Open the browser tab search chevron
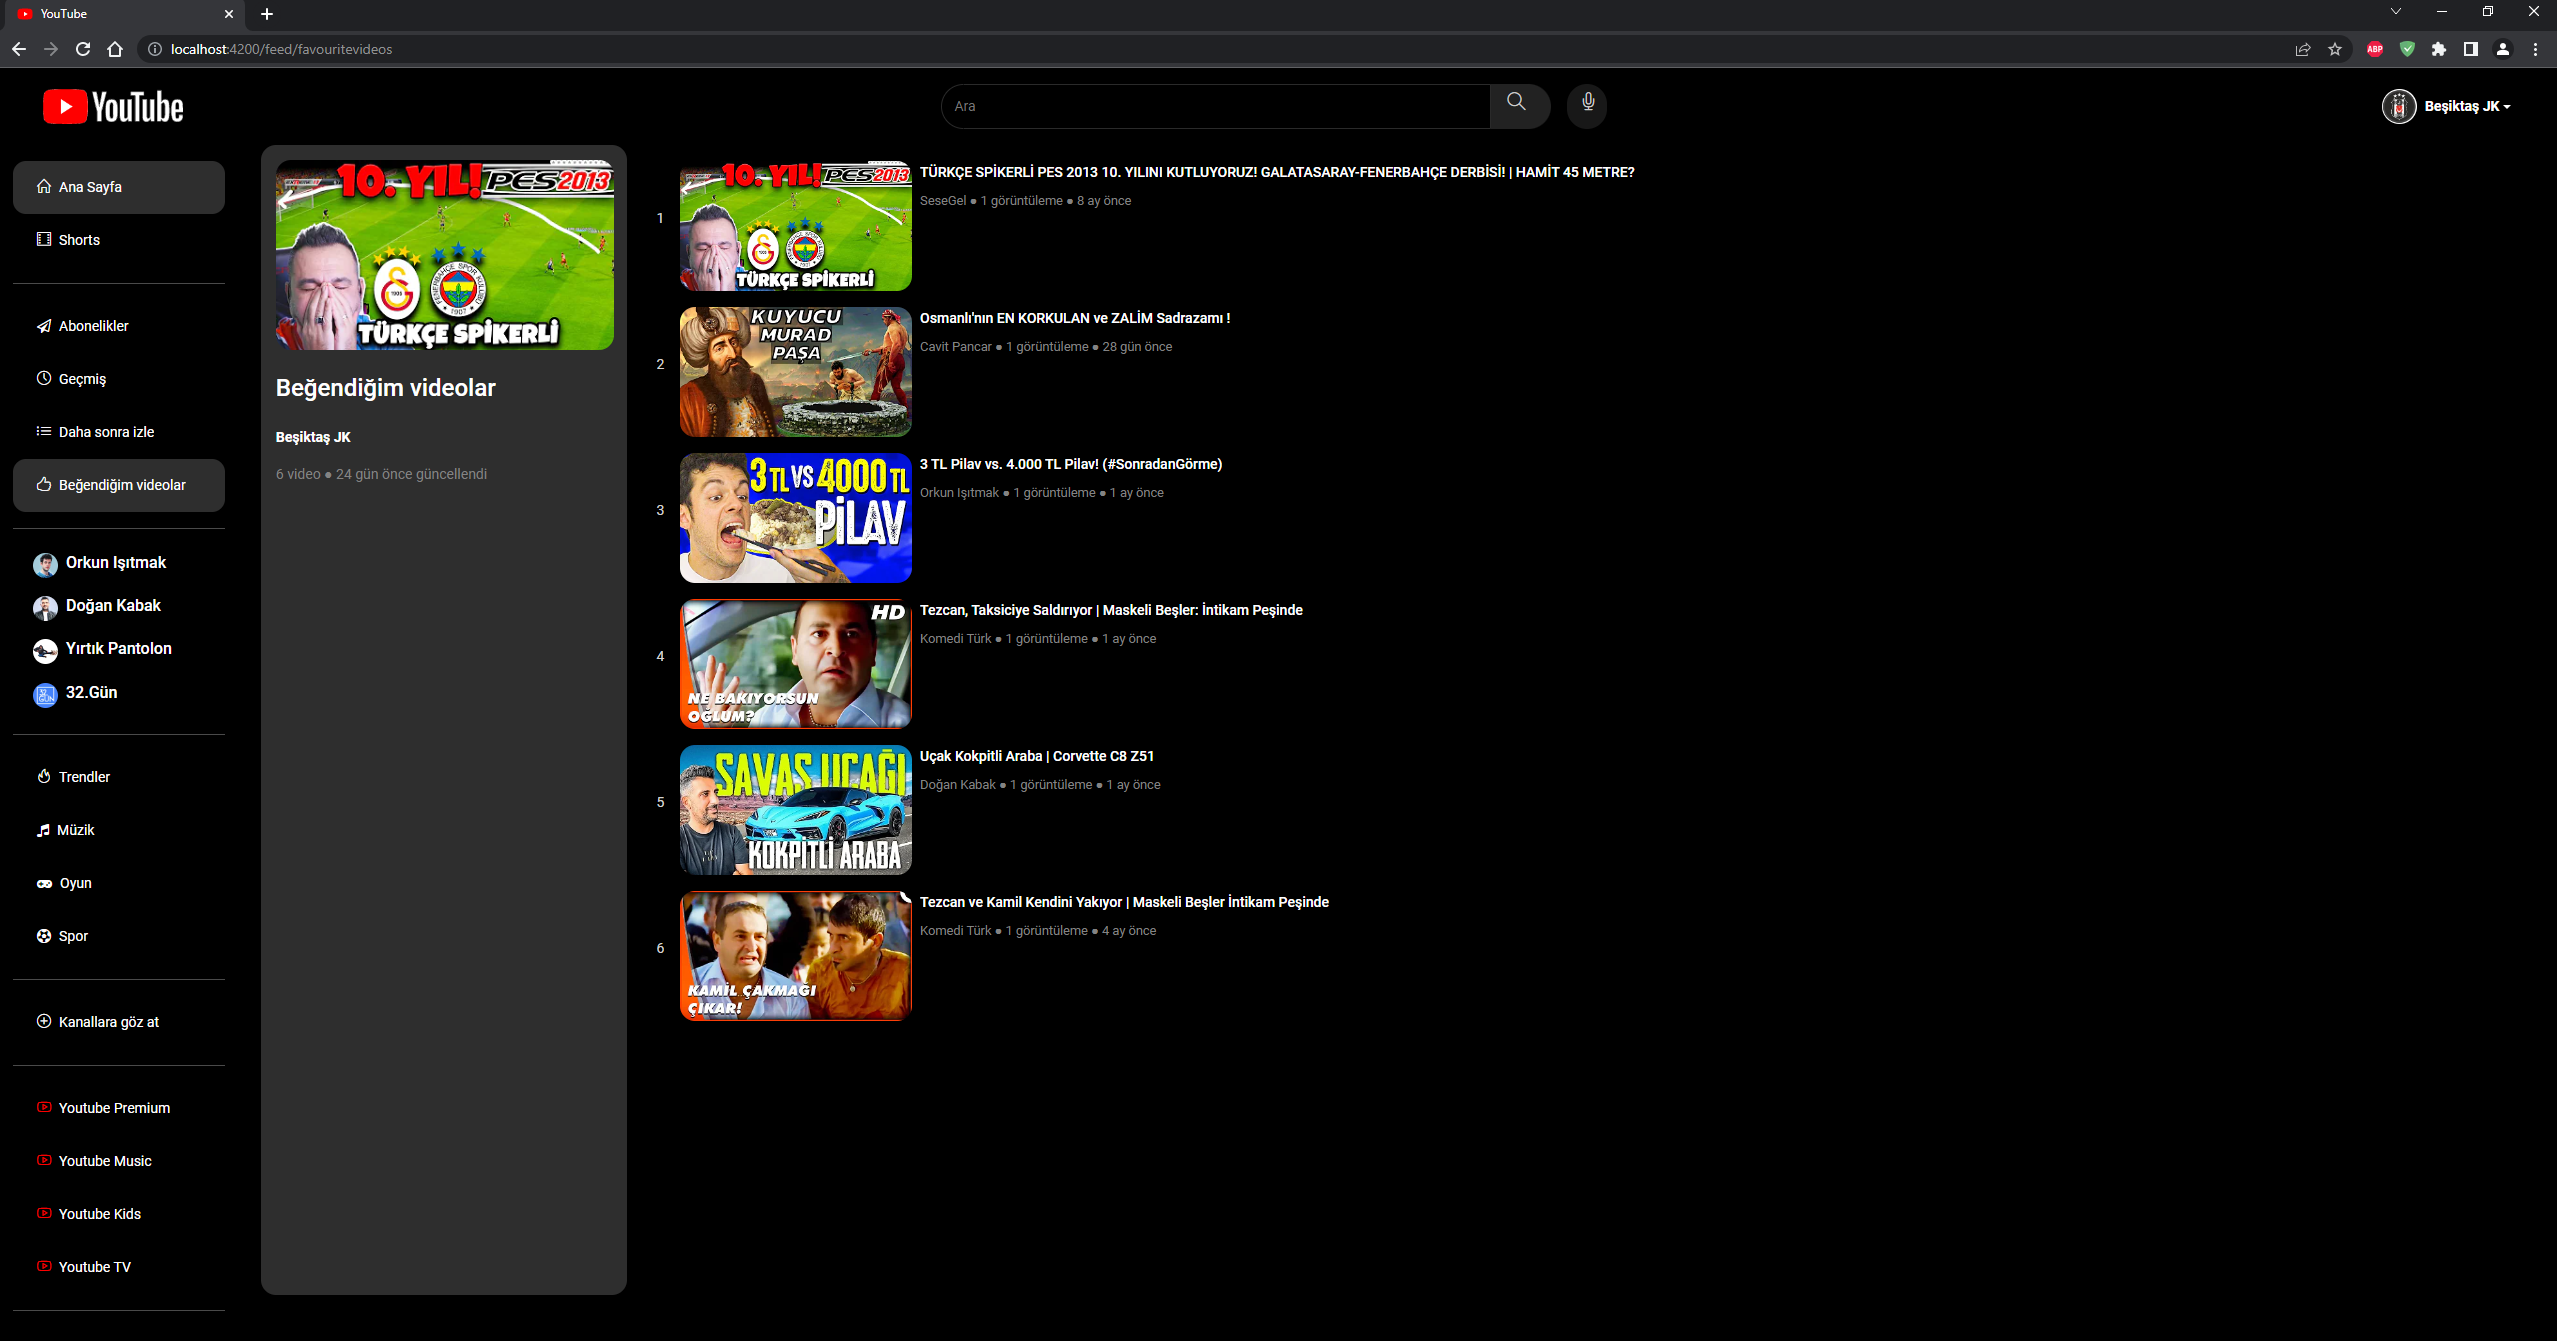Viewport: 2557px width, 1341px height. (2396, 12)
